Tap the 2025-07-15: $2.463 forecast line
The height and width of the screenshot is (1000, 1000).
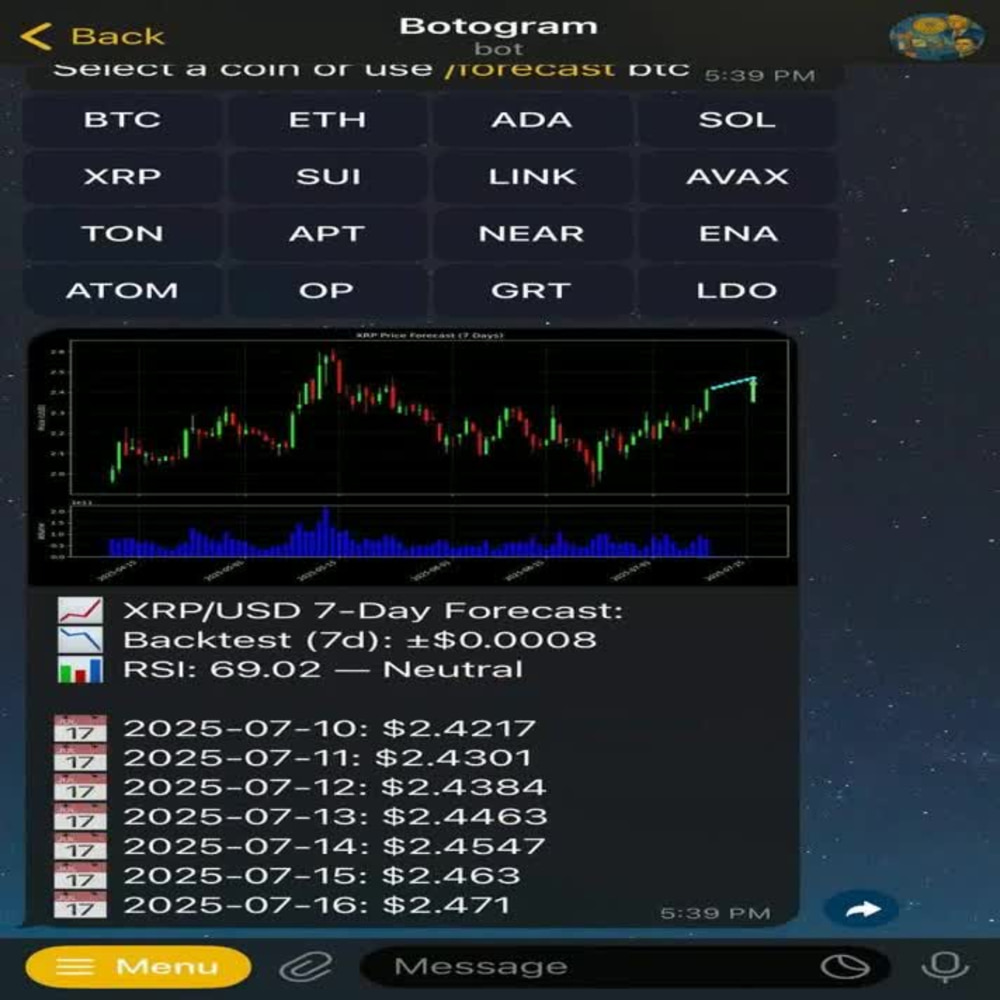tap(321, 876)
